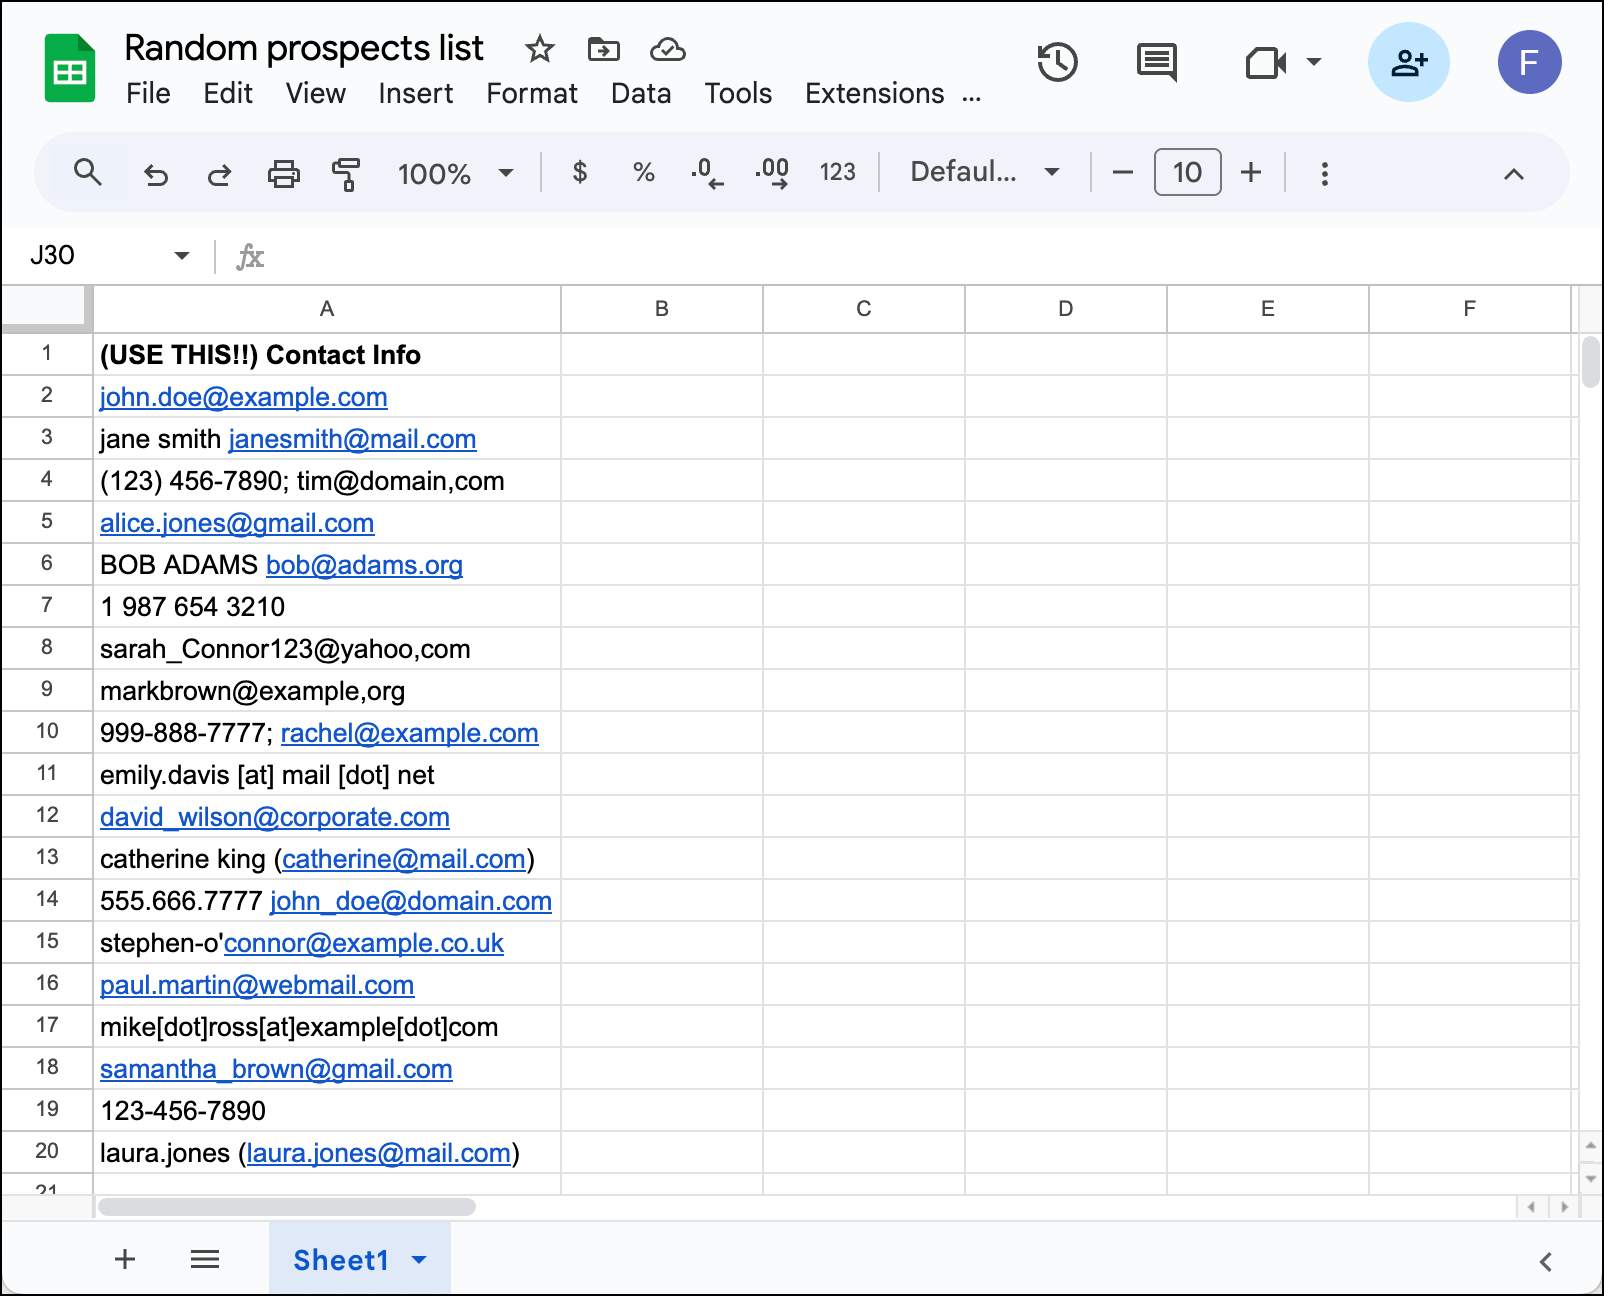Click the font size field showing 10
Viewport: 1604px width, 1296px height.
[x=1187, y=172]
